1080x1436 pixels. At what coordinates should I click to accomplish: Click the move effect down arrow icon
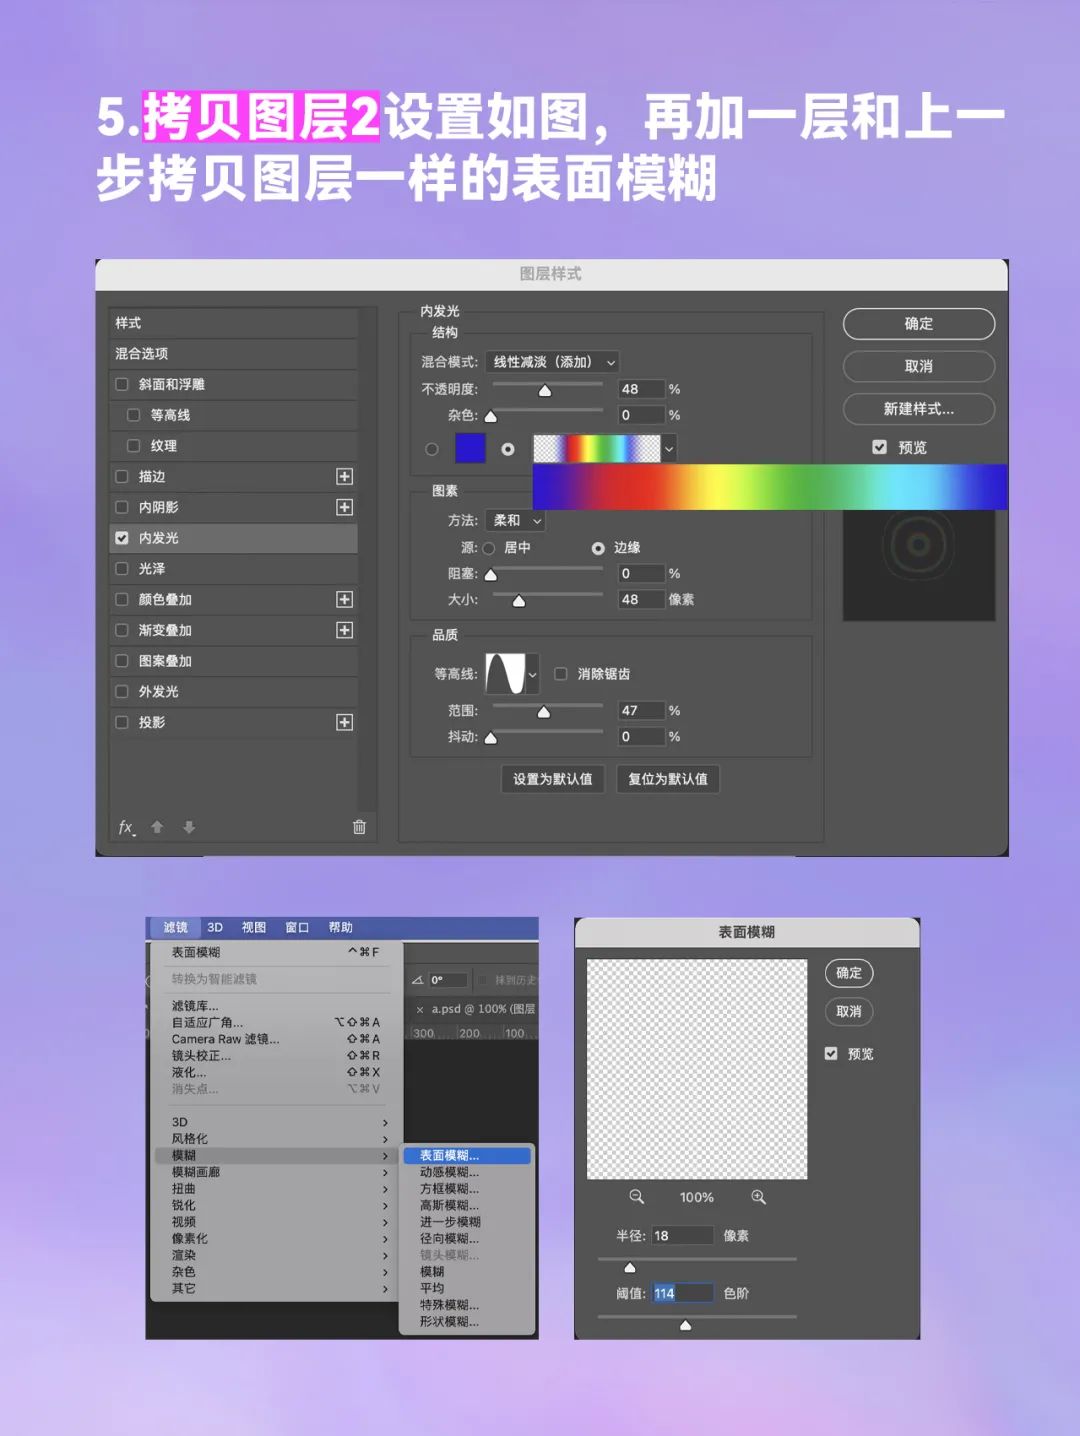tap(189, 827)
